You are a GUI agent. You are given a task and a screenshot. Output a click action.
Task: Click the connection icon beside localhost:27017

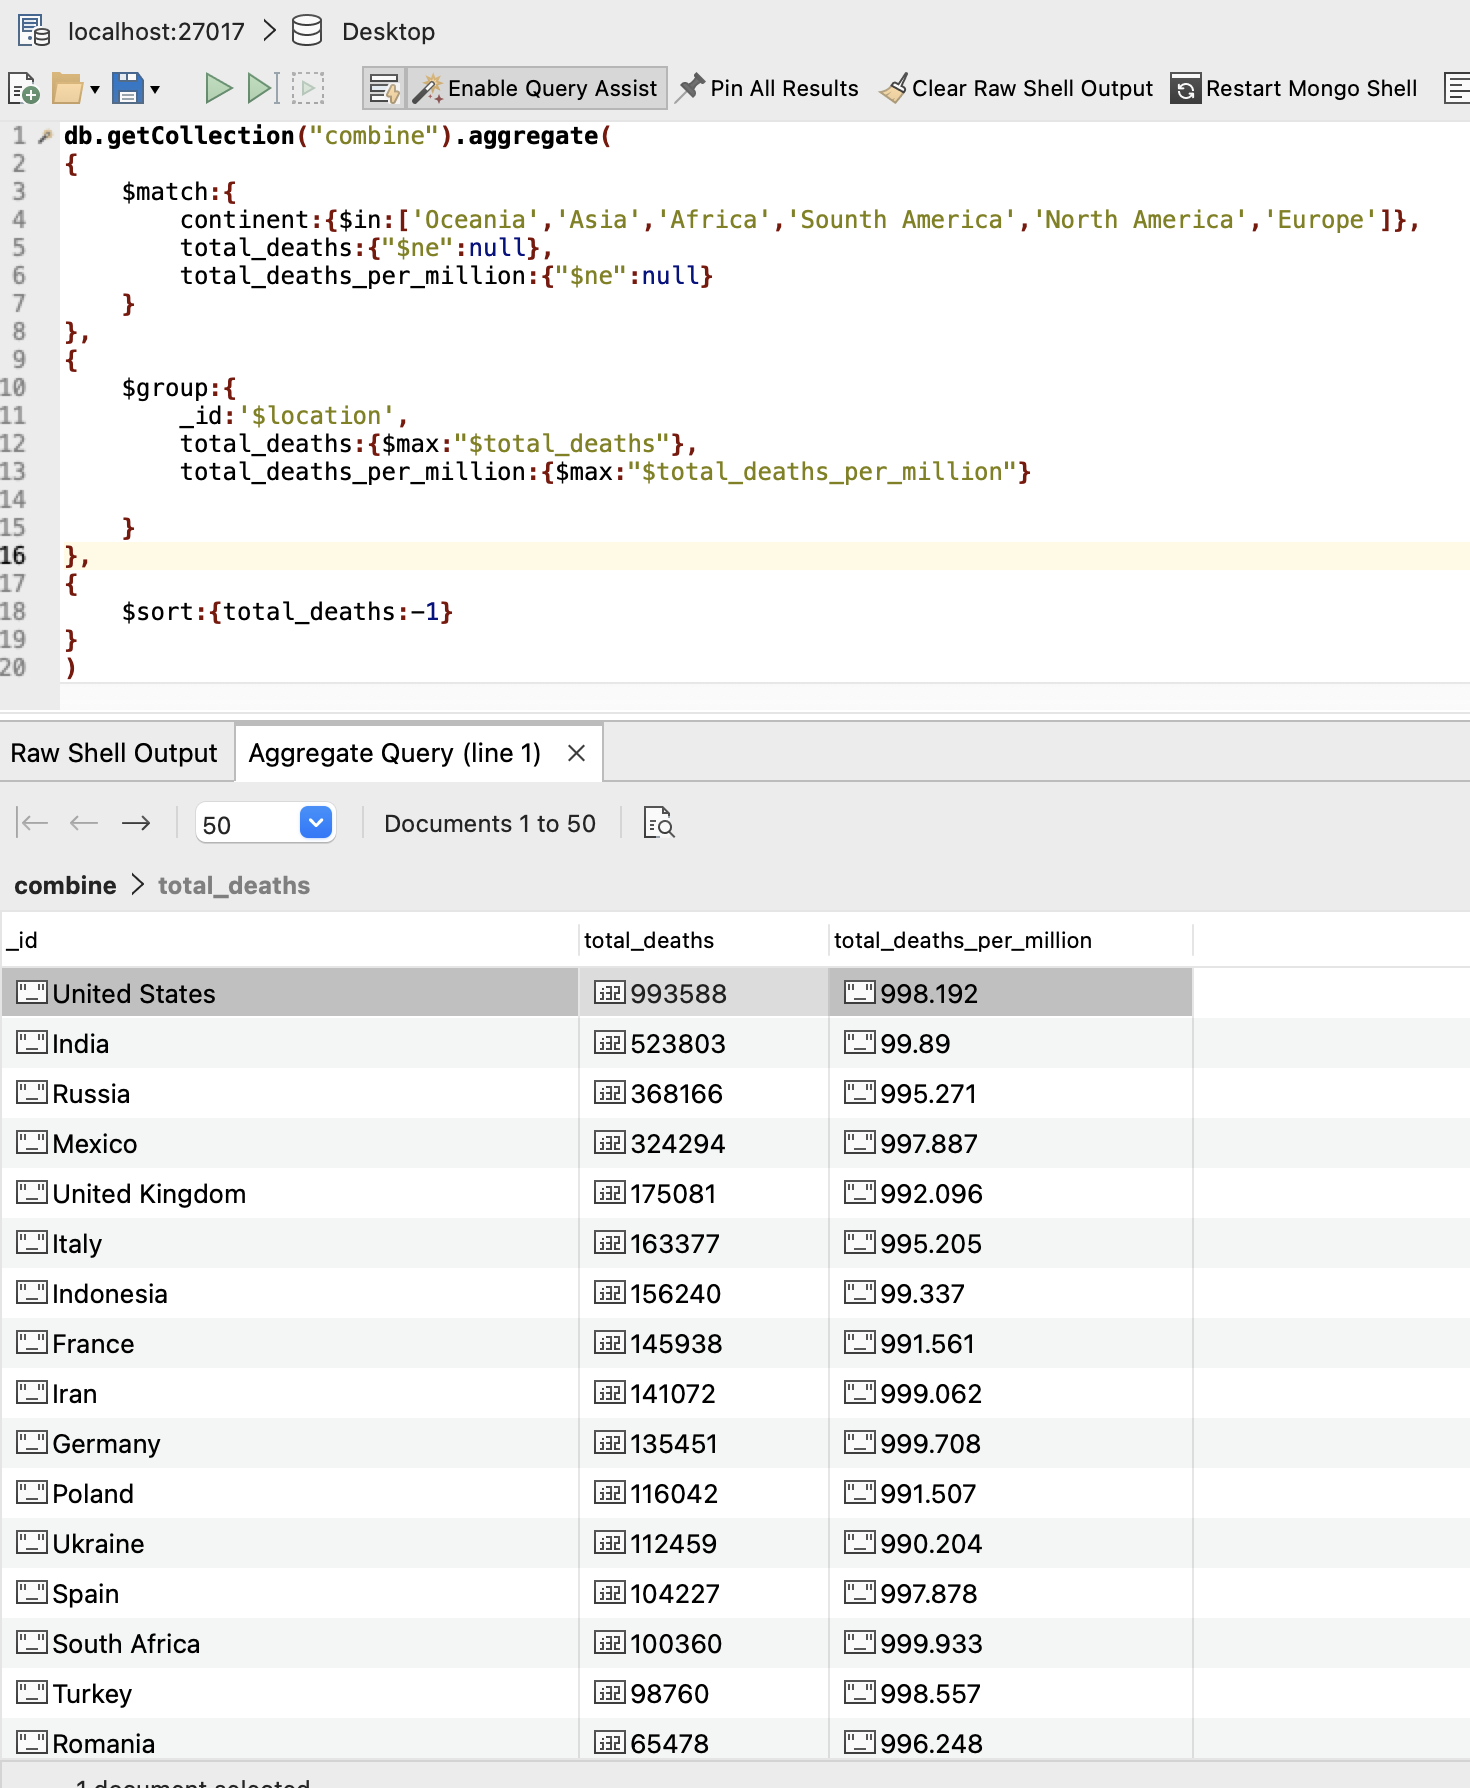click(x=33, y=31)
